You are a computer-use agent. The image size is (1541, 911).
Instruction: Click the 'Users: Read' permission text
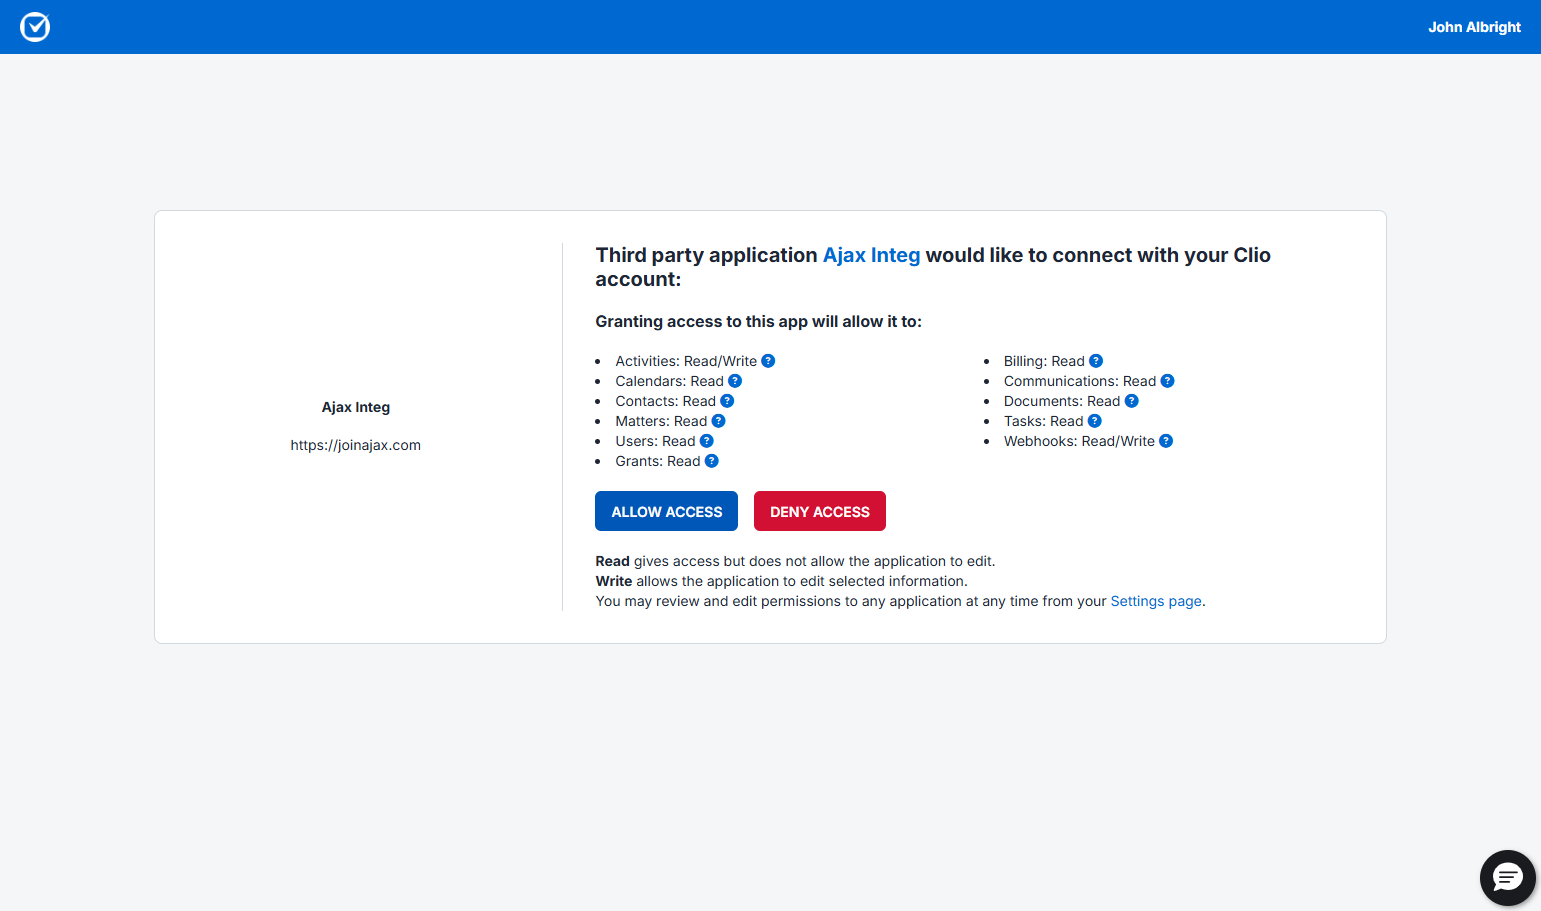655,441
